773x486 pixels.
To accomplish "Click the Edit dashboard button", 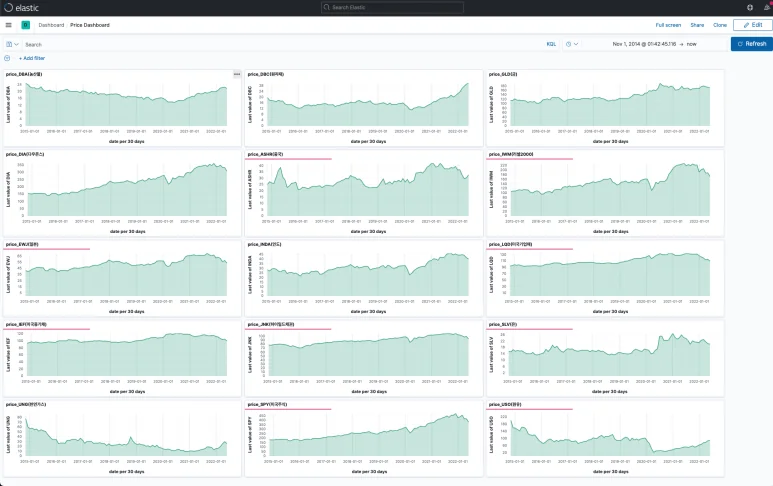I will tap(752, 24).
